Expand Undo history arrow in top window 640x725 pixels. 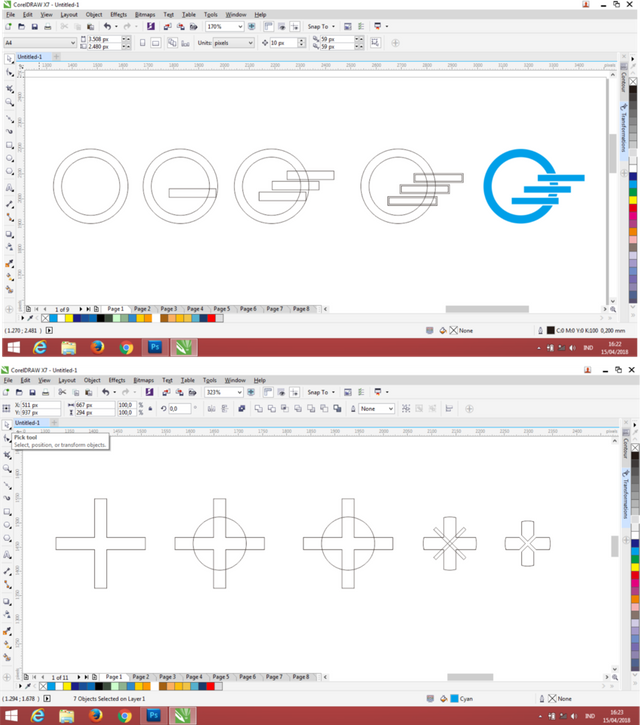pyautogui.click(x=116, y=27)
